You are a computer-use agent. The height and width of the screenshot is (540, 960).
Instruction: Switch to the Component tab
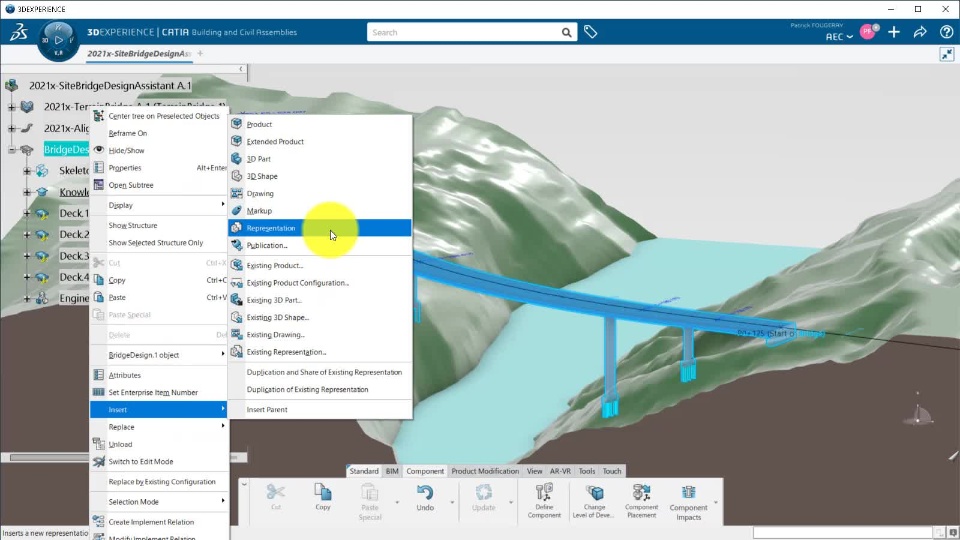pos(425,471)
